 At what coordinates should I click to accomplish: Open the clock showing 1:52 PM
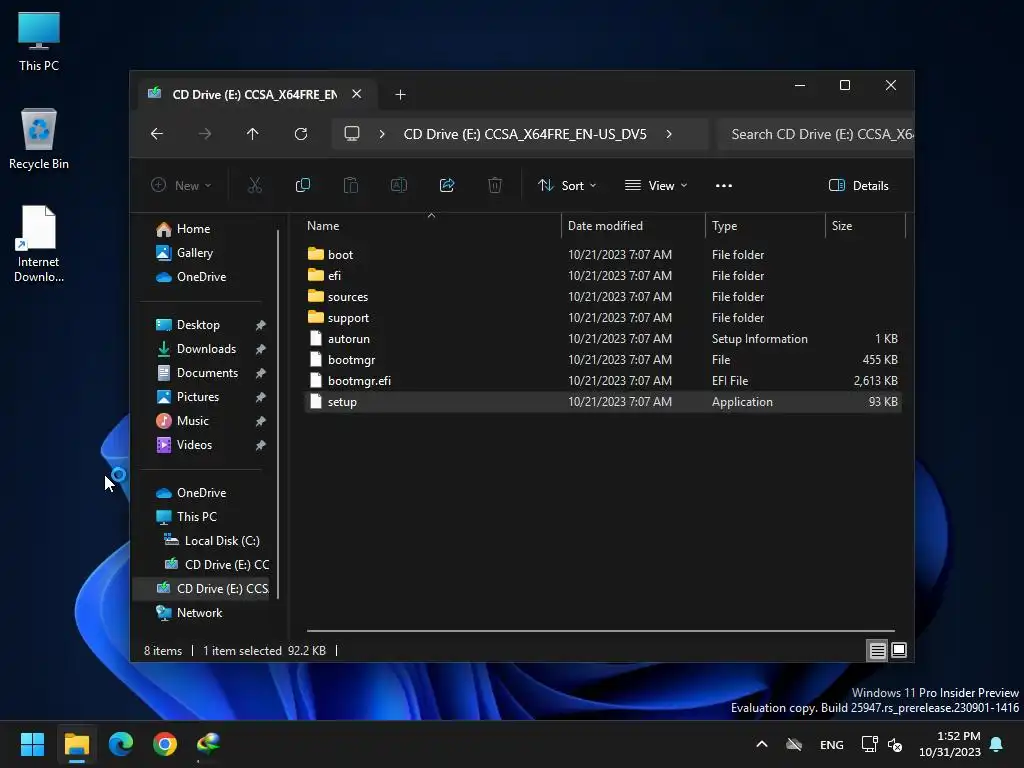[x=950, y=744]
